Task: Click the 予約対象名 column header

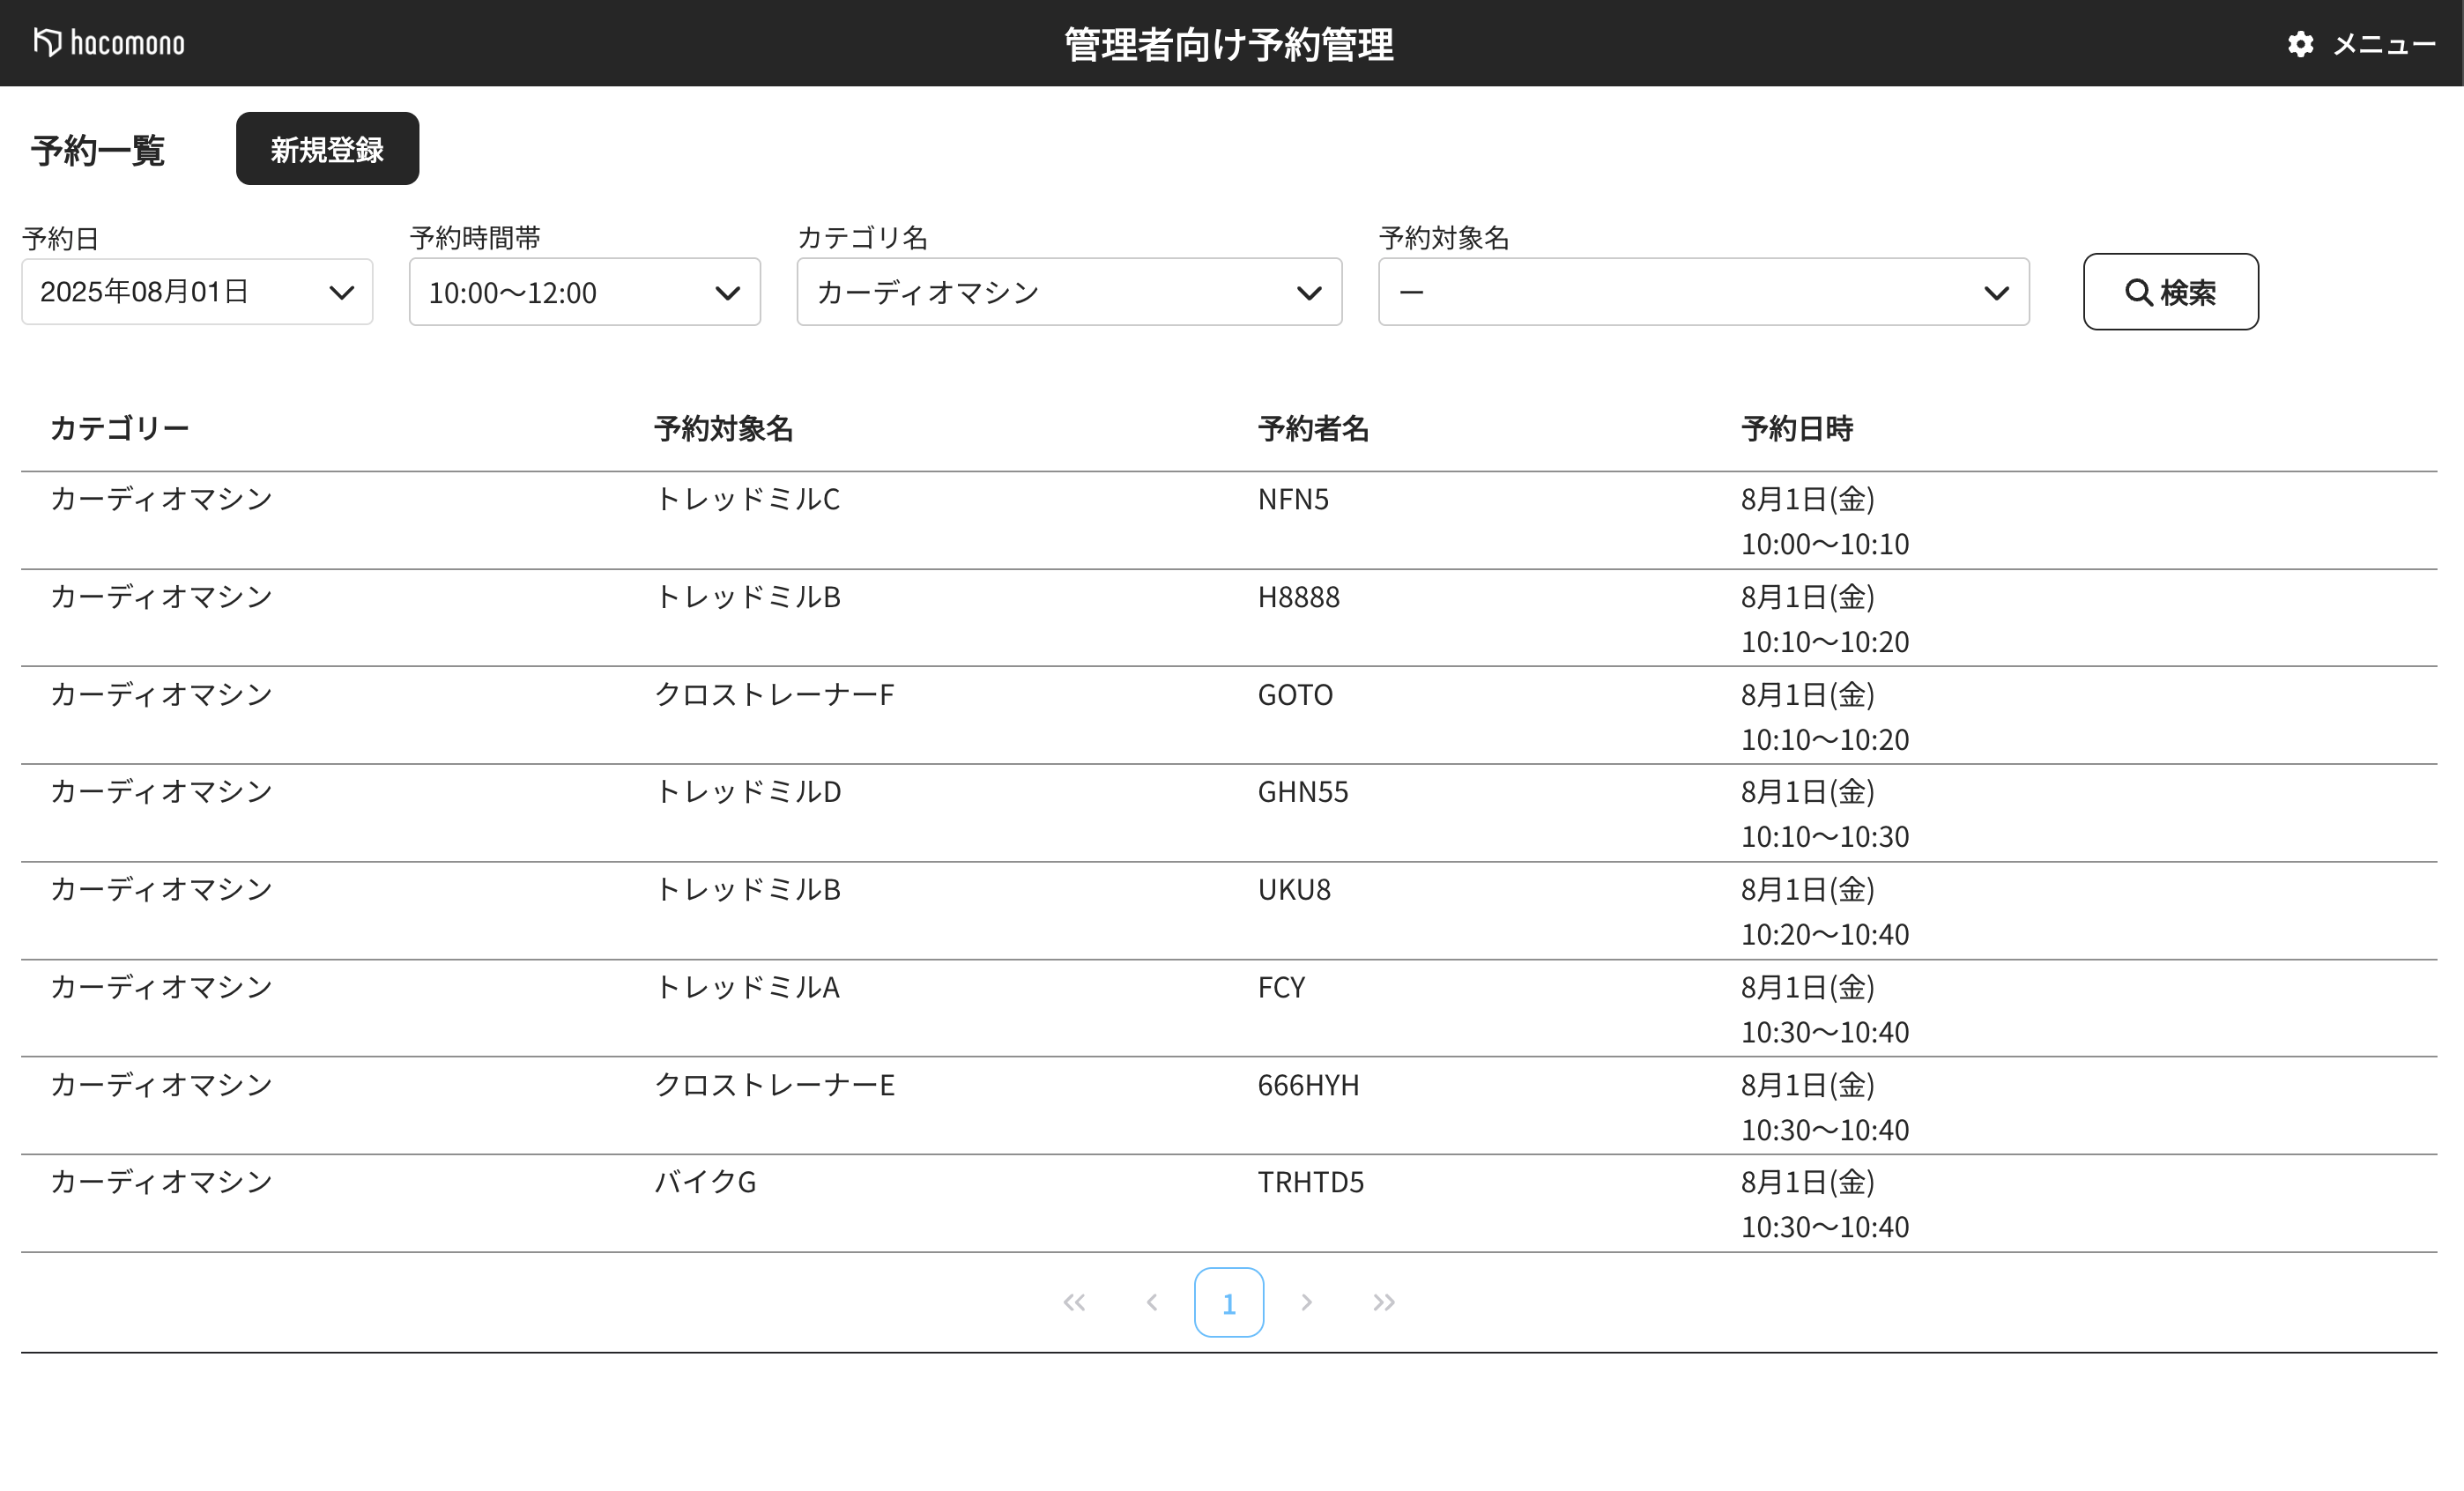Action: (724, 428)
